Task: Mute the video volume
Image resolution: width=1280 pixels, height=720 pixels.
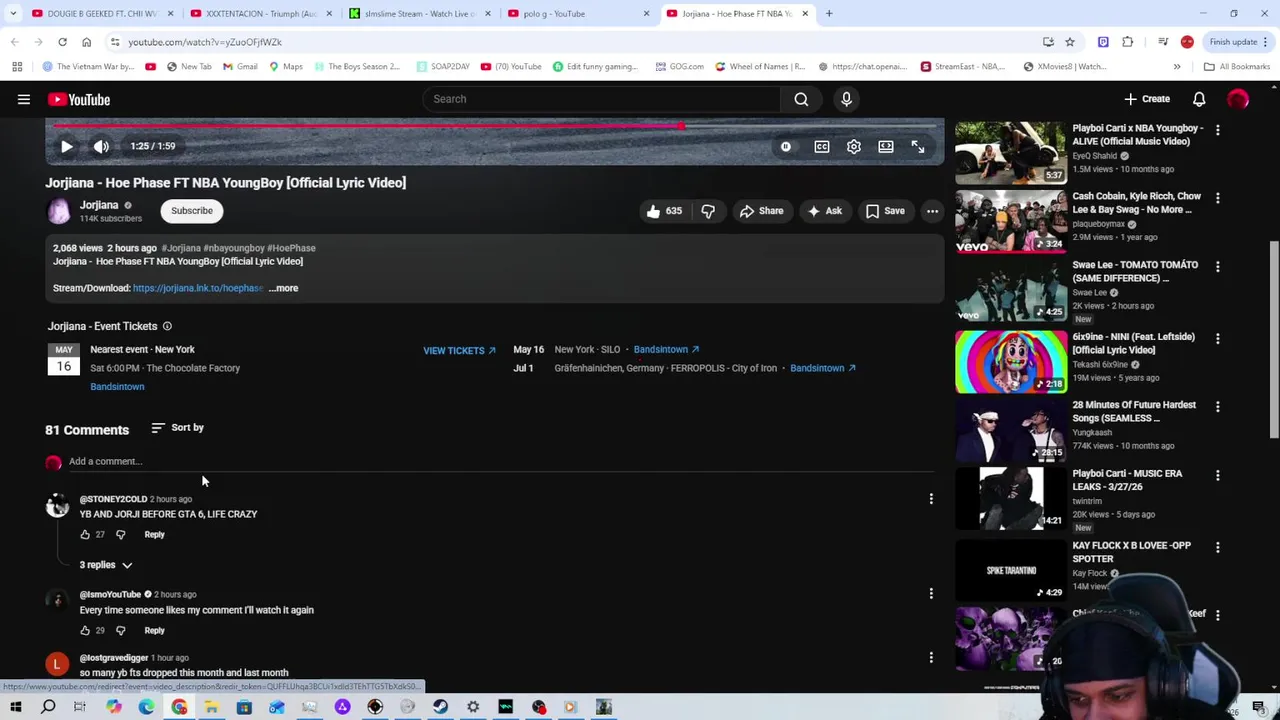Action: pos(101,146)
